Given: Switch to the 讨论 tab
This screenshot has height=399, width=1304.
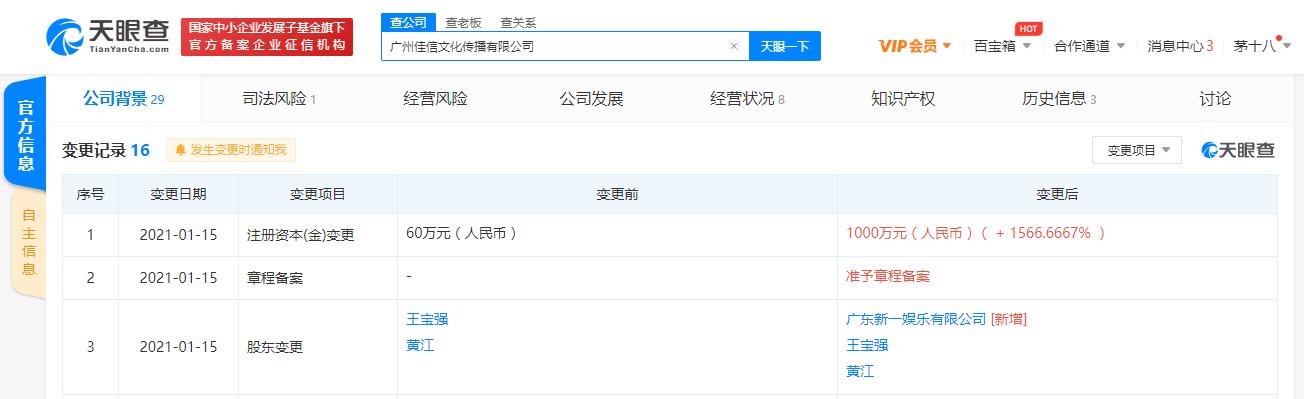Looking at the screenshot, I should (1215, 98).
